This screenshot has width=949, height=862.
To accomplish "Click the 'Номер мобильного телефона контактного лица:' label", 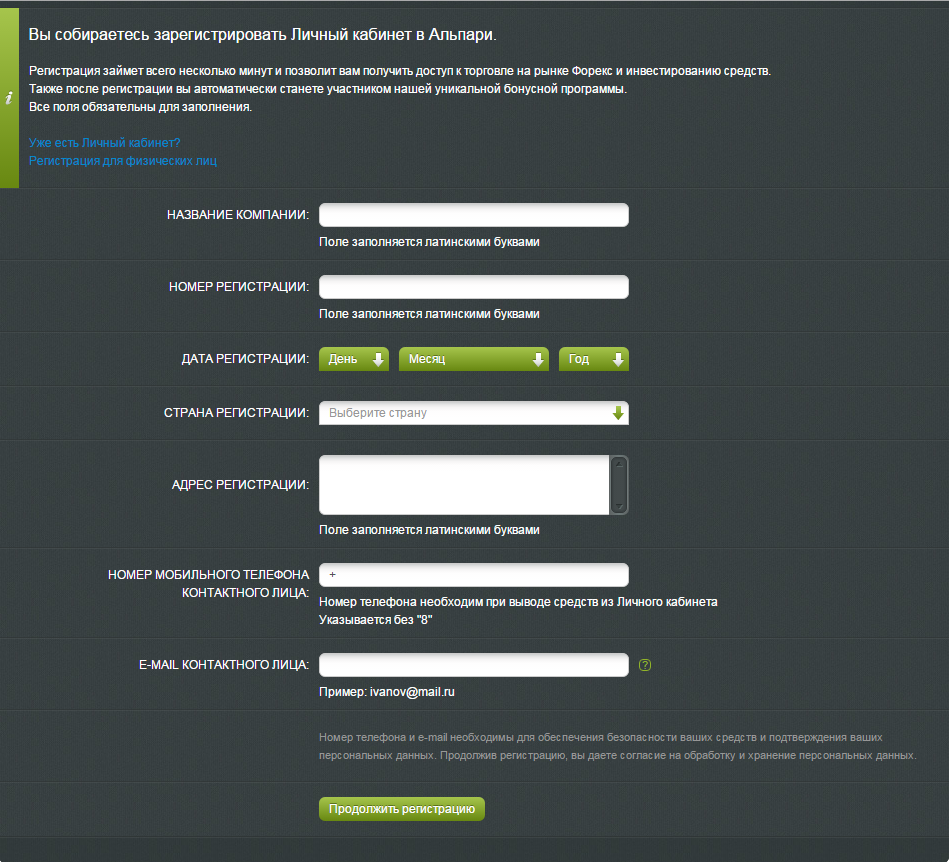I will [208, 584].
